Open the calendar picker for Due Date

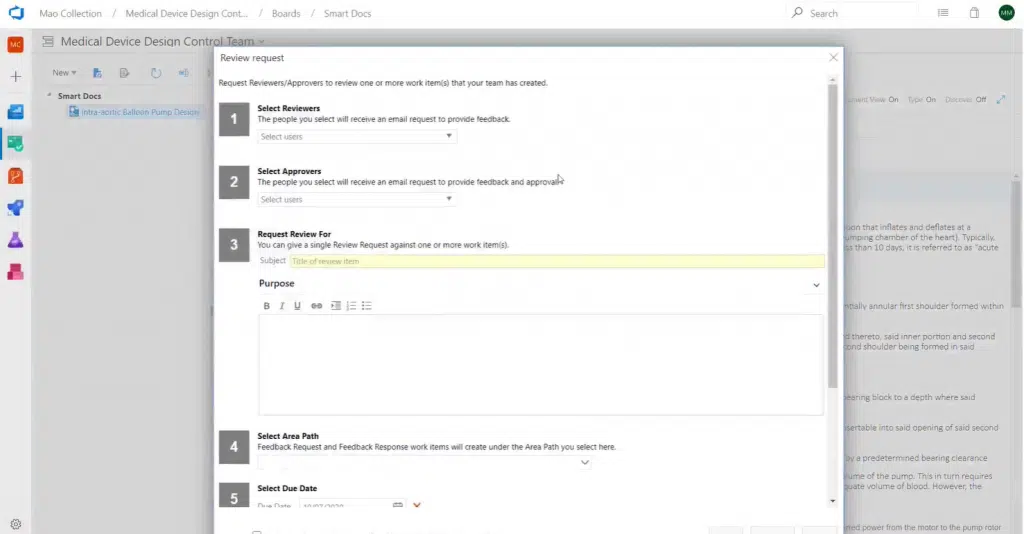(x=397, y=505)
